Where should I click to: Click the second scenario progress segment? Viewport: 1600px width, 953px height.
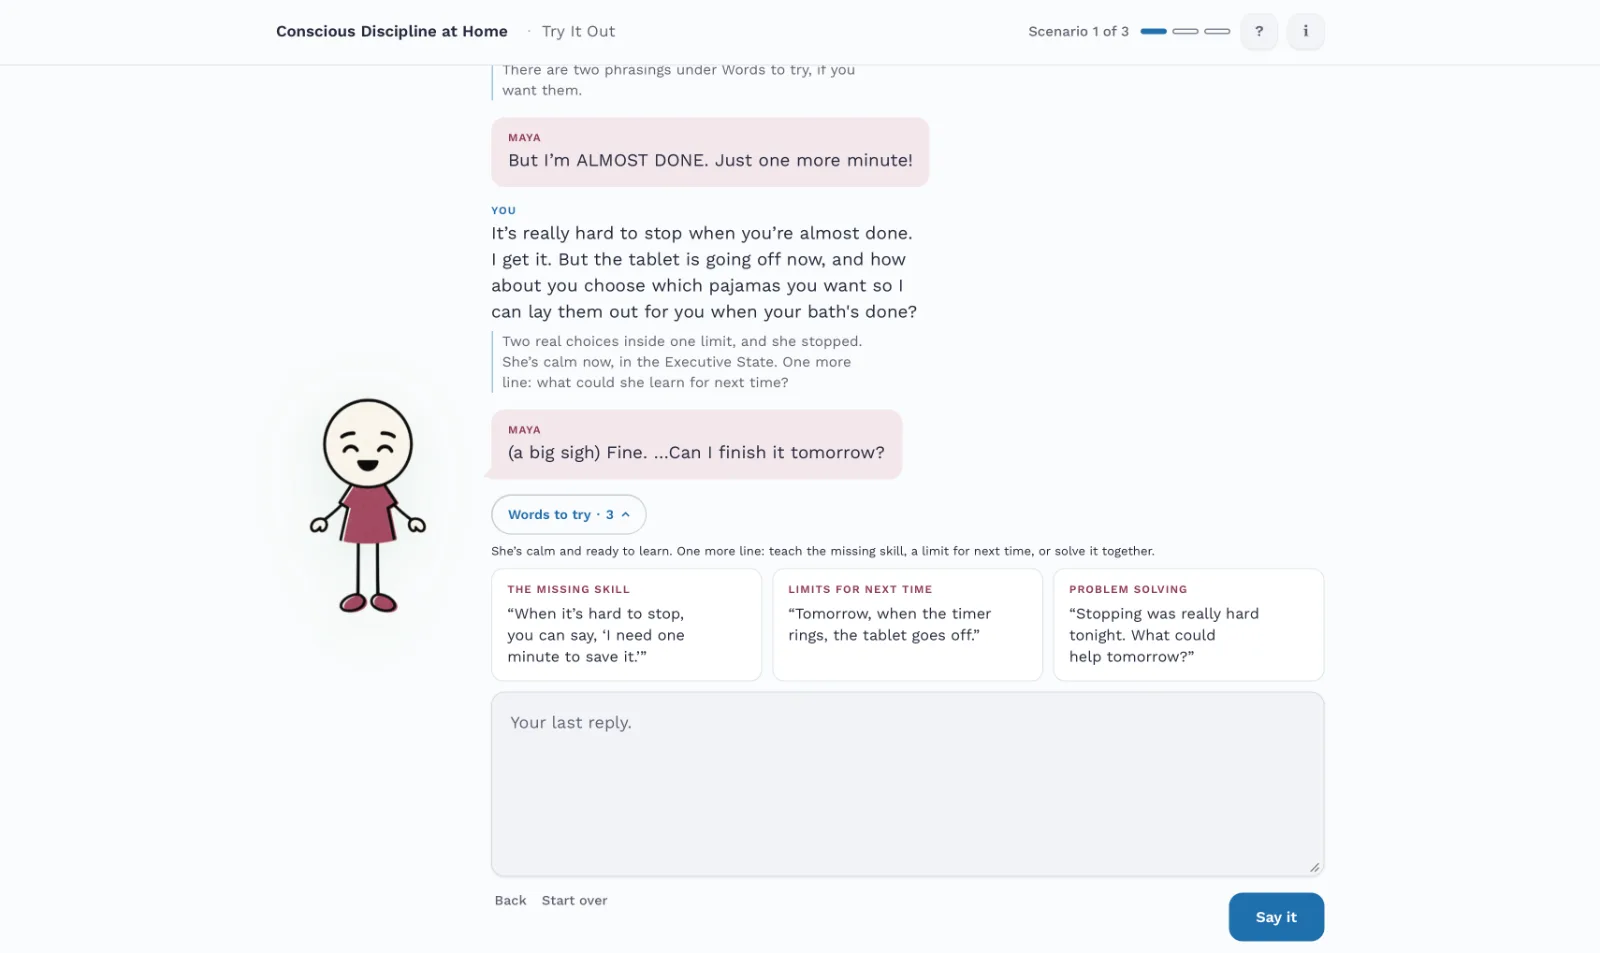(x=1185, y=31)
